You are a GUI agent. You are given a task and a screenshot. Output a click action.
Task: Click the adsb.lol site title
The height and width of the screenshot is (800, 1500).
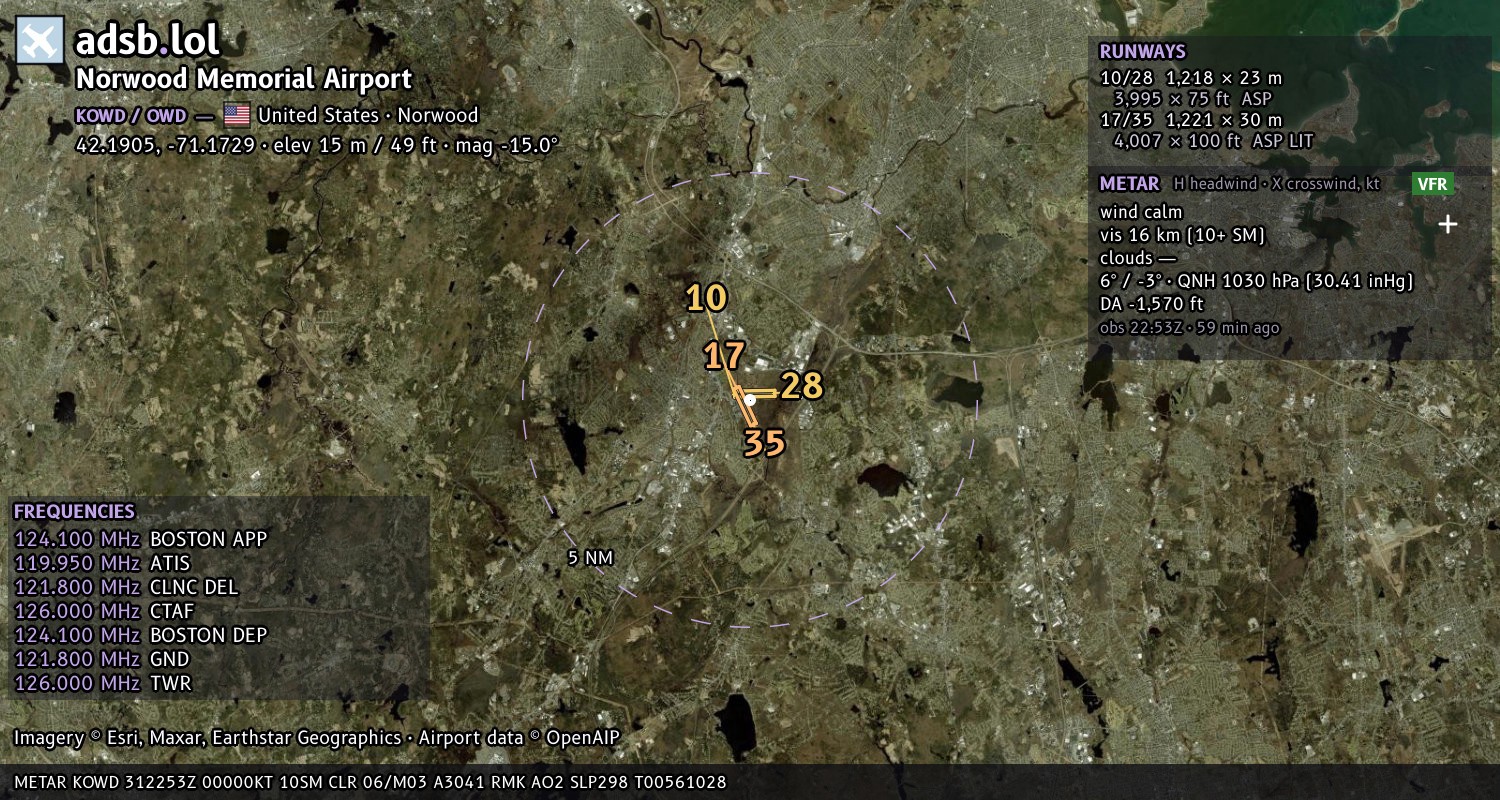pyautogui.click(x=147, y=40)
